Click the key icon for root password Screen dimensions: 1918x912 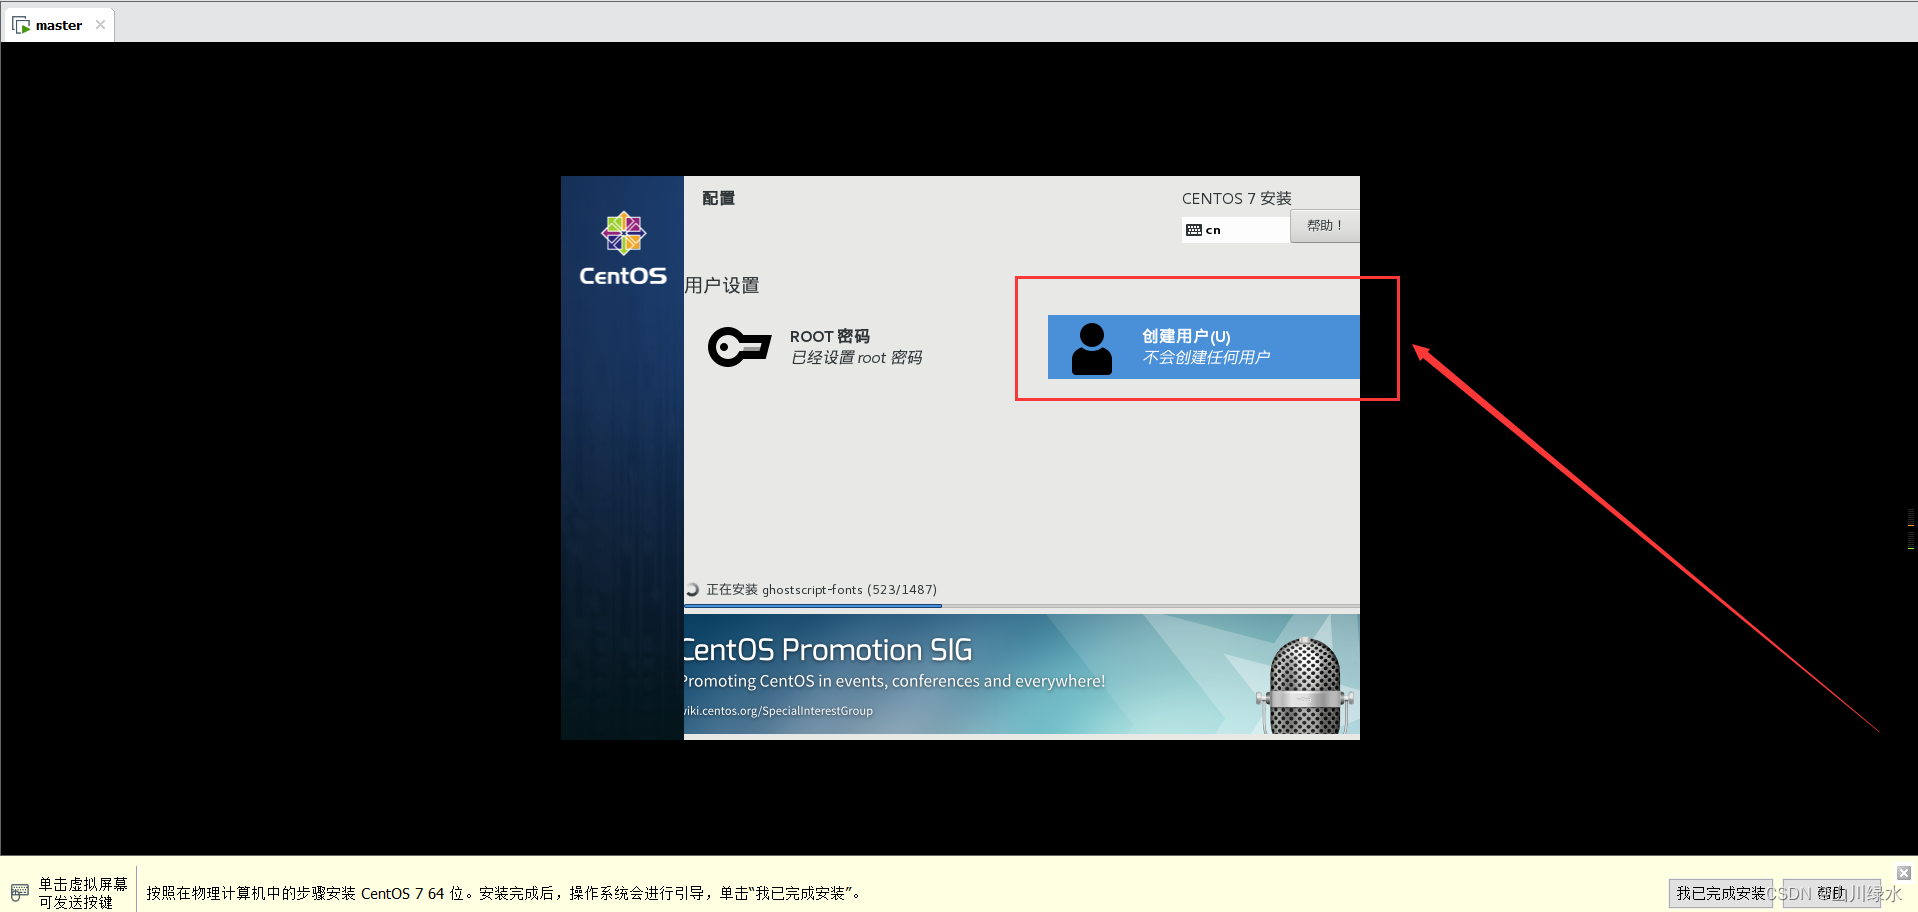[739, 347]
